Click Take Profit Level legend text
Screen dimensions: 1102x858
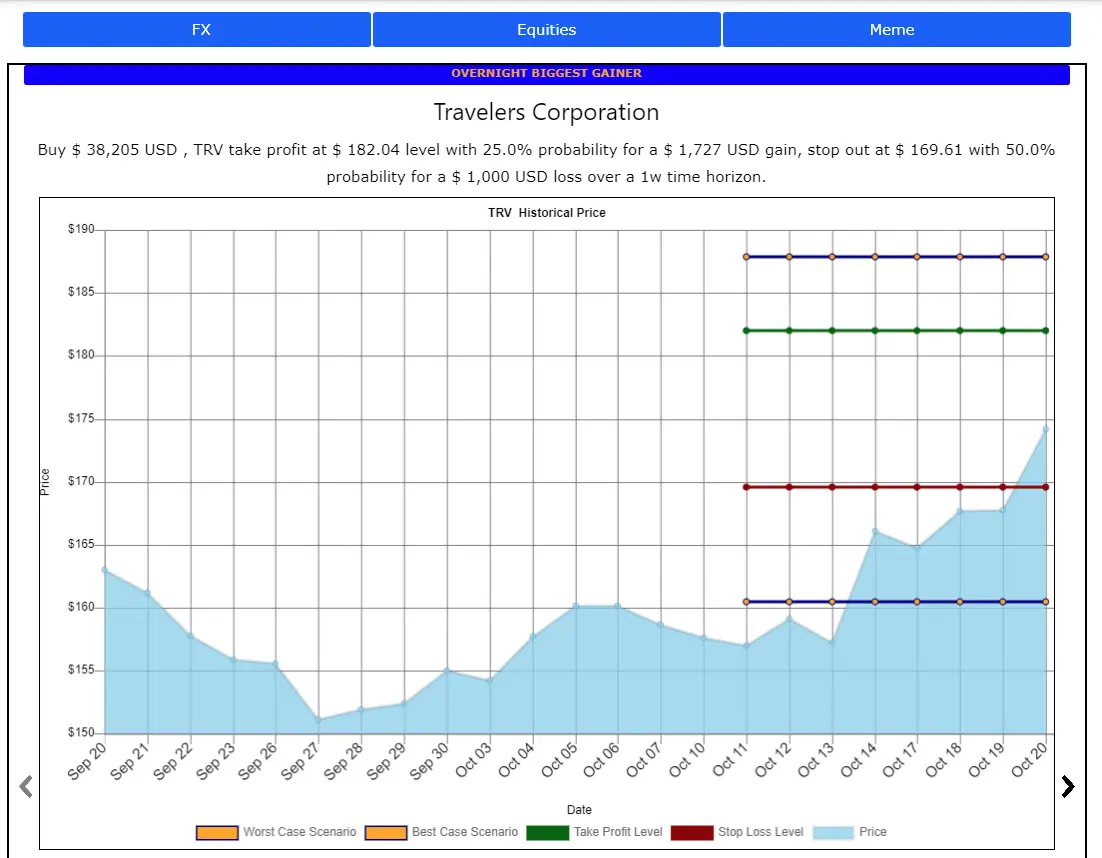coord(618,832)
